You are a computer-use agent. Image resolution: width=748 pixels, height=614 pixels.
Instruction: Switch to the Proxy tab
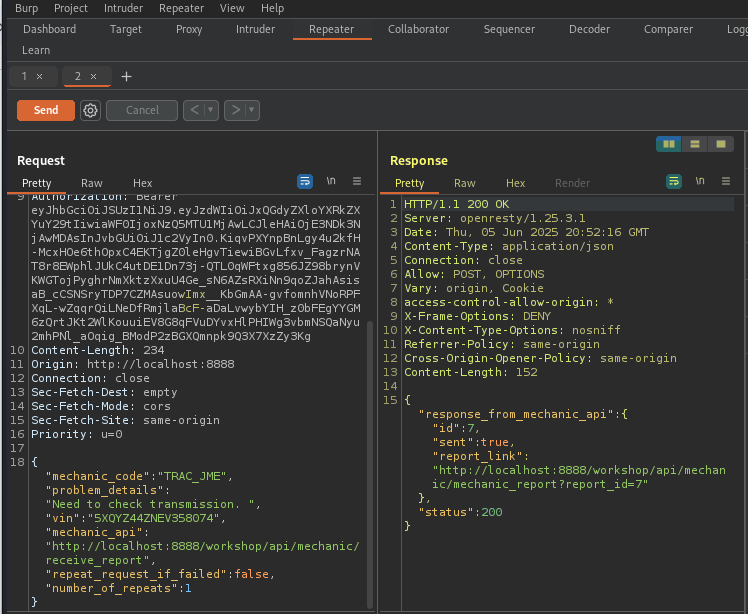point(189,29)
